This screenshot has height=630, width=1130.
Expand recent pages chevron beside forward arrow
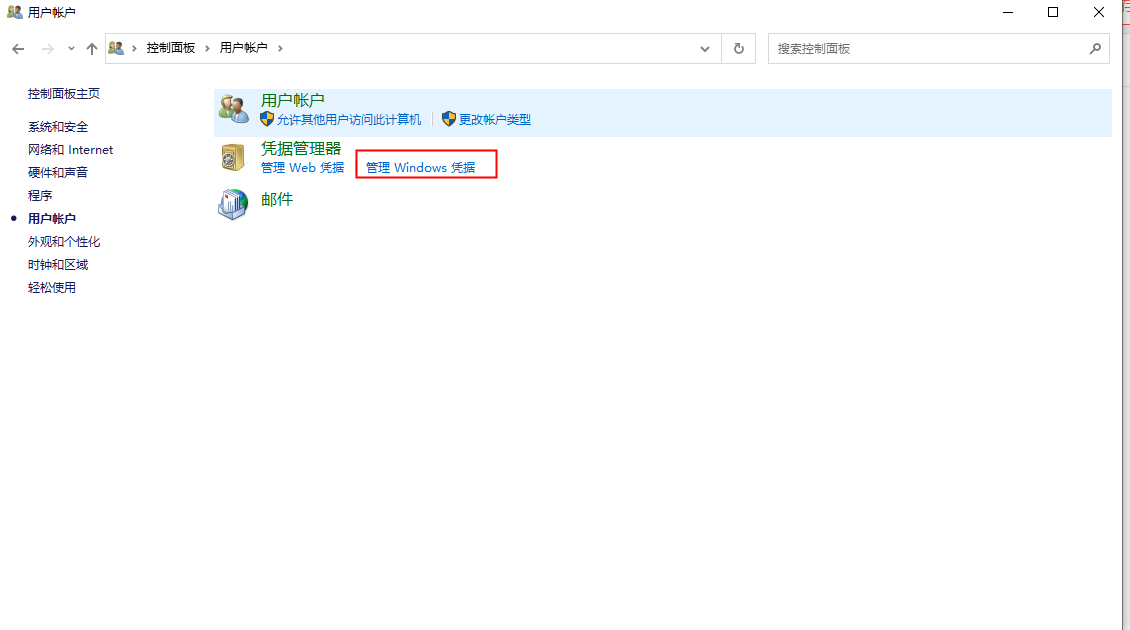tap(70, 48)
